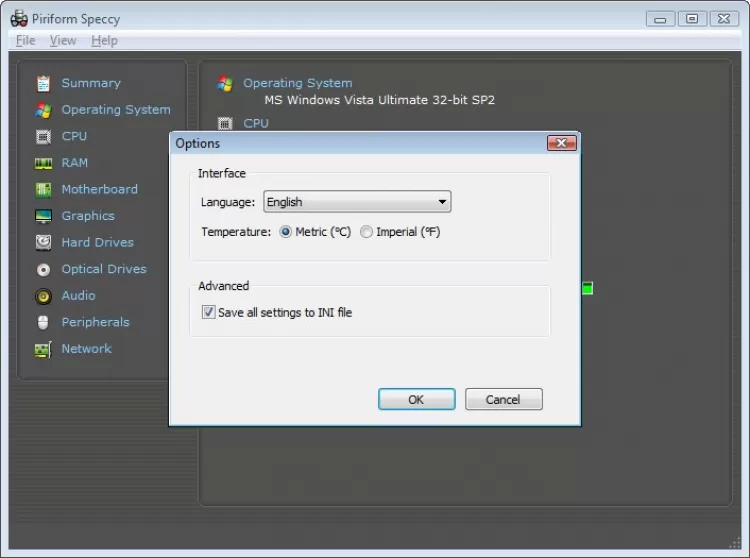Open the CPU heading link in main panel
The image size is (750, 558).
[x=256, y=123]
